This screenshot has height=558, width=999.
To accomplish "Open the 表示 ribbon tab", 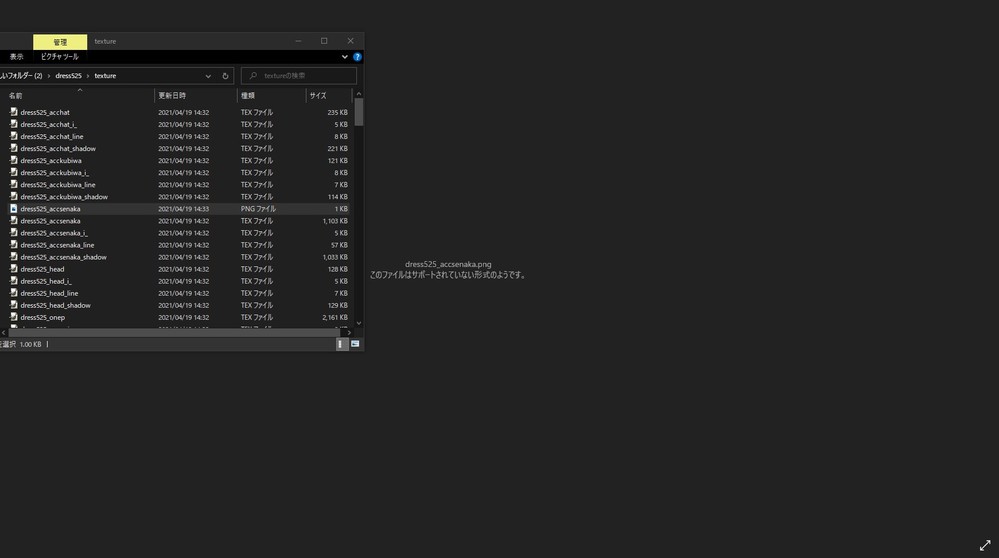I will click(16, 57).
